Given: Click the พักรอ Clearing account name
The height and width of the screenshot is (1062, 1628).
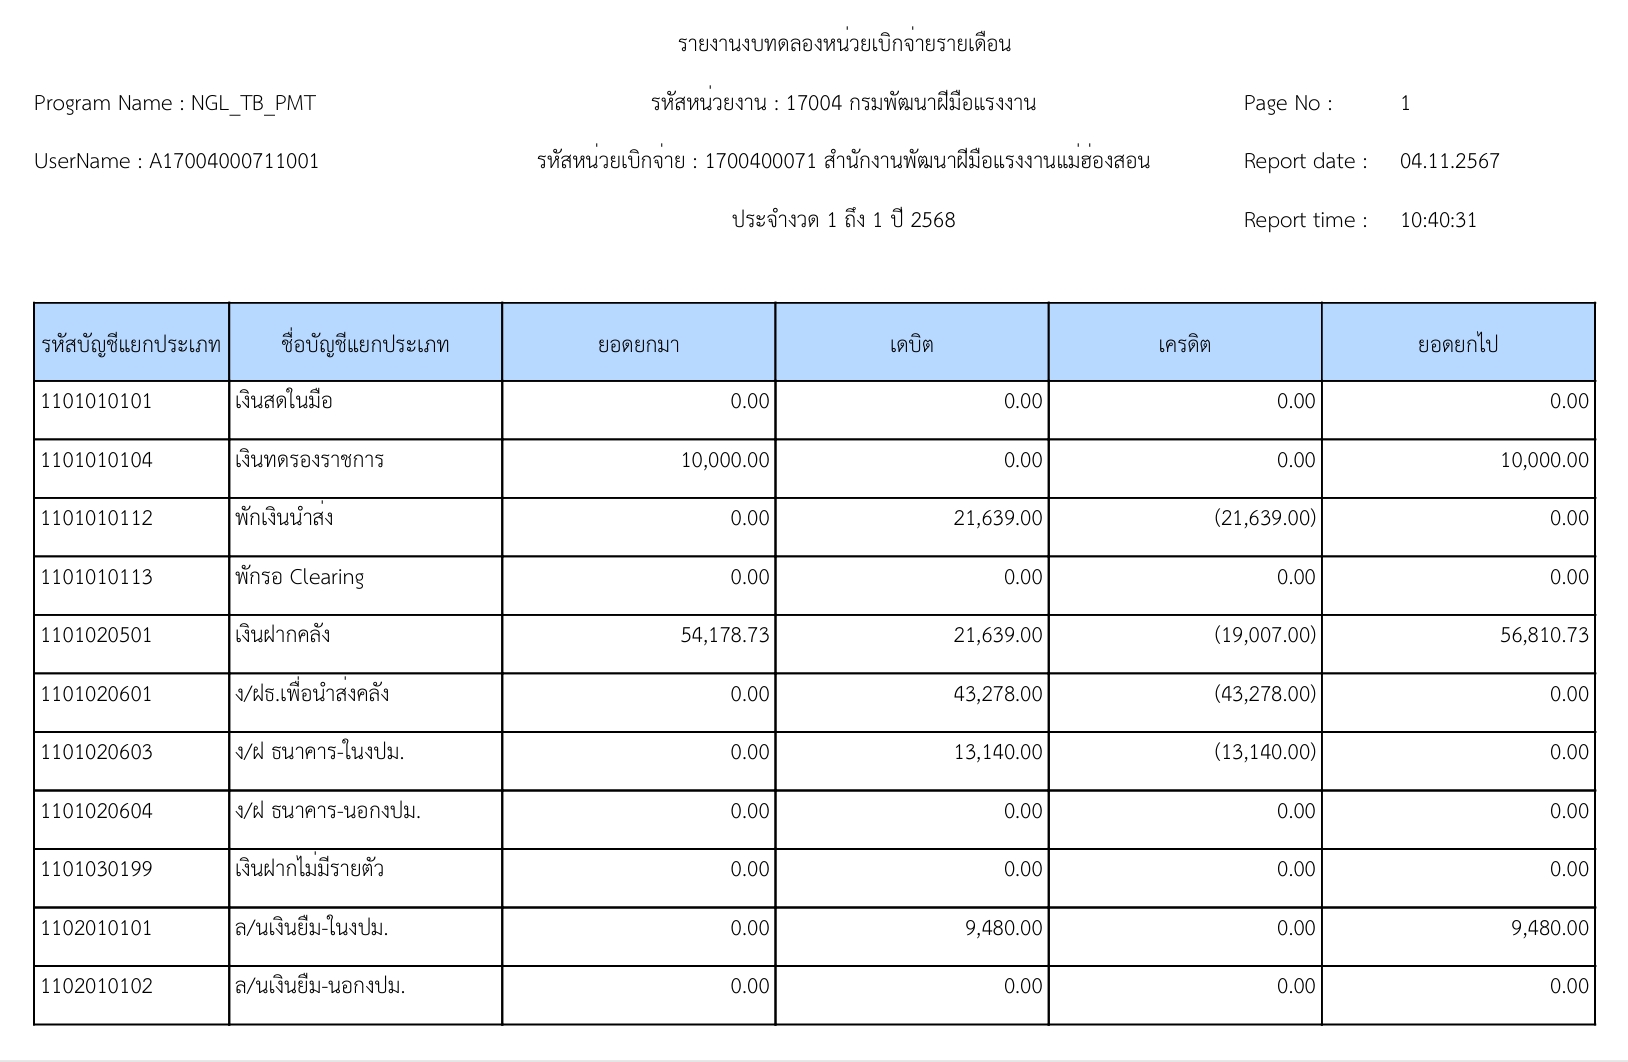Looking at the screenshot, I should pos(300,577).
